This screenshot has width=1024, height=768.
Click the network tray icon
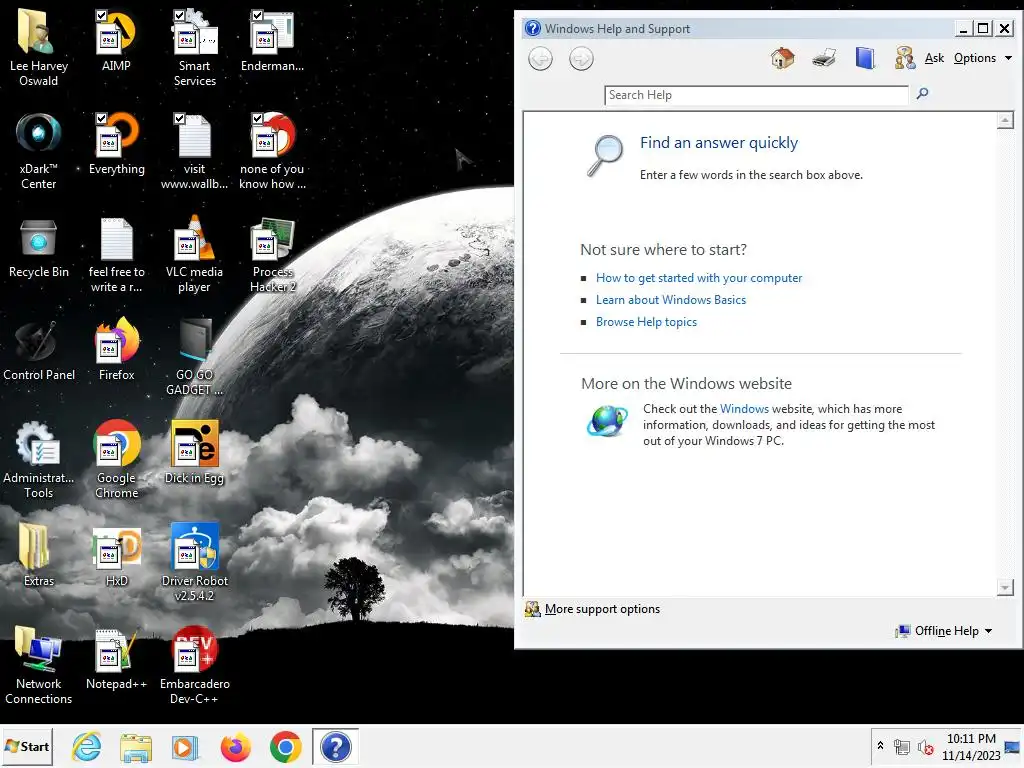(902, 746)
